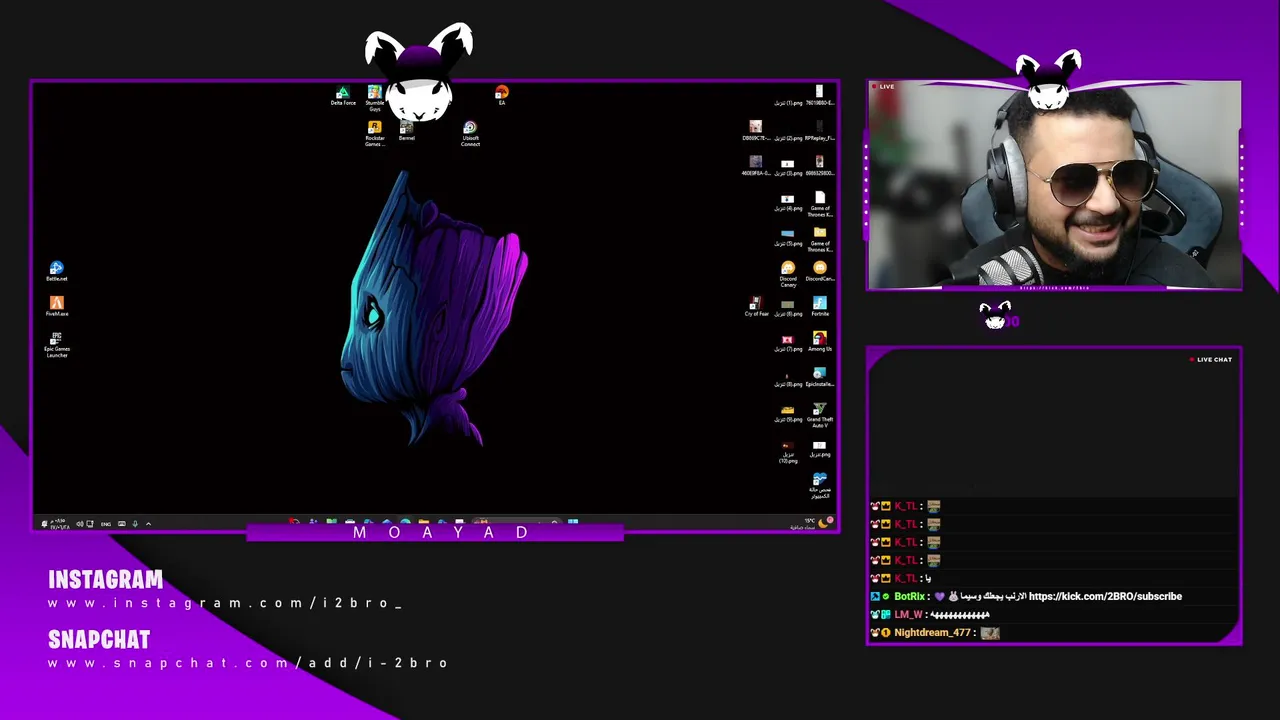Click the LM_W username in live chat
Screen dimensions: 1280x720
coord(908,614)
